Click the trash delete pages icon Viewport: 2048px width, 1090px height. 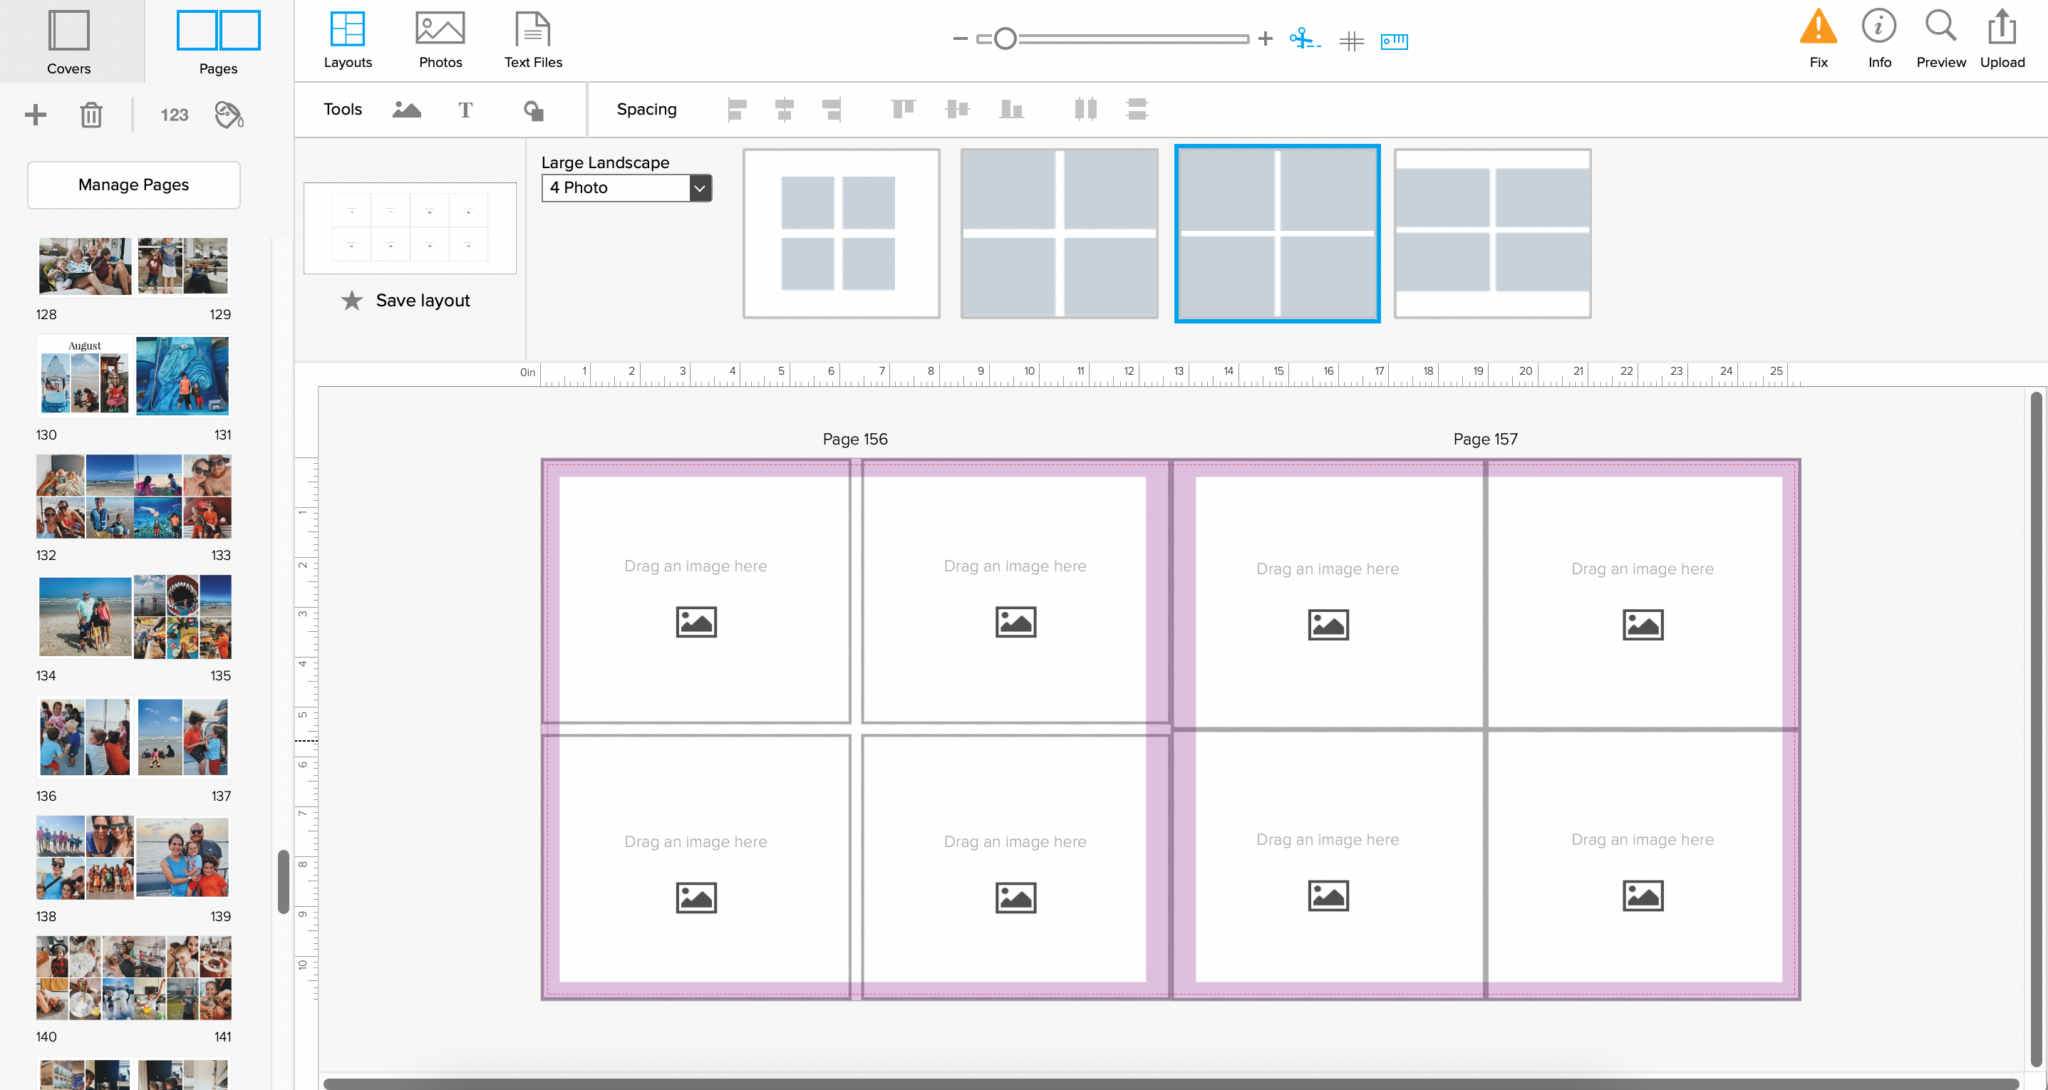coord(91,115)
